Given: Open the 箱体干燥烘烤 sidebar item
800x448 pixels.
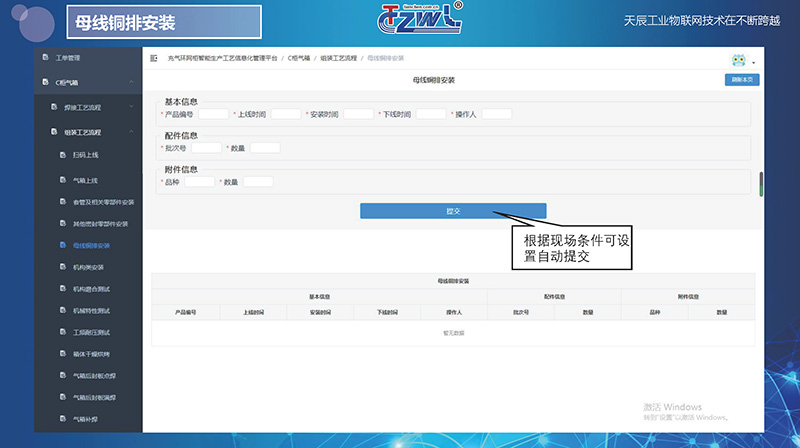Looking at the screenshot, I should (x=91, y=354).
